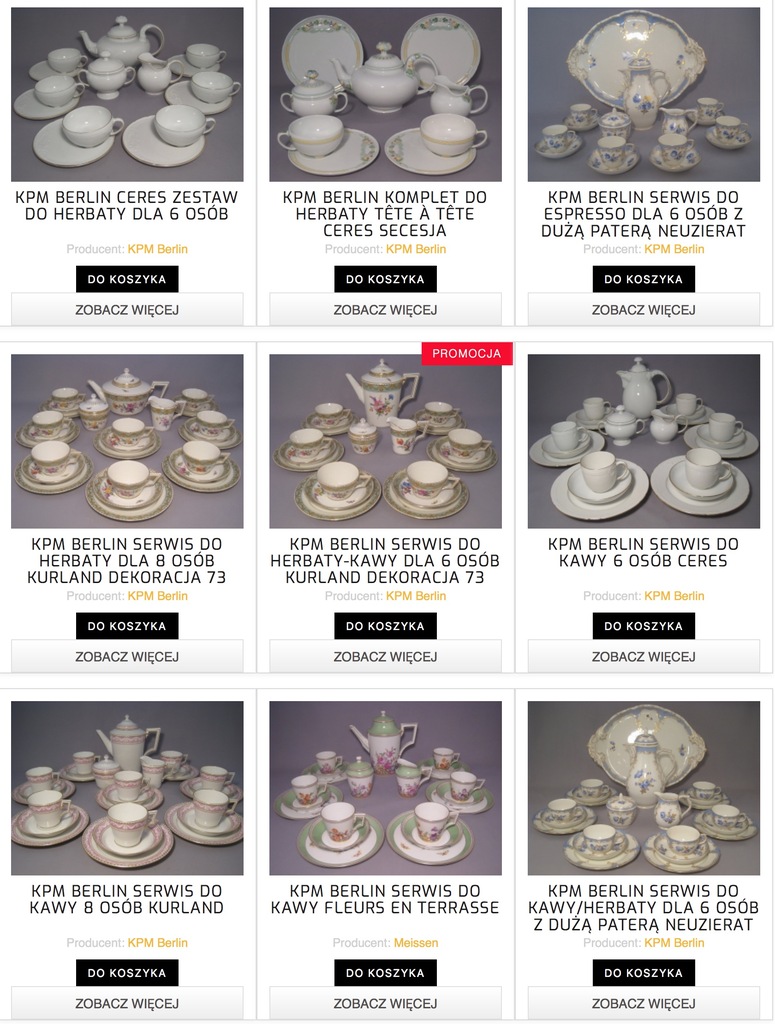The width and height of the screenshot is (775, 1024).
Task: Open the tête à tête Ceres Secesja photo
Action: (x=385, y=95)
